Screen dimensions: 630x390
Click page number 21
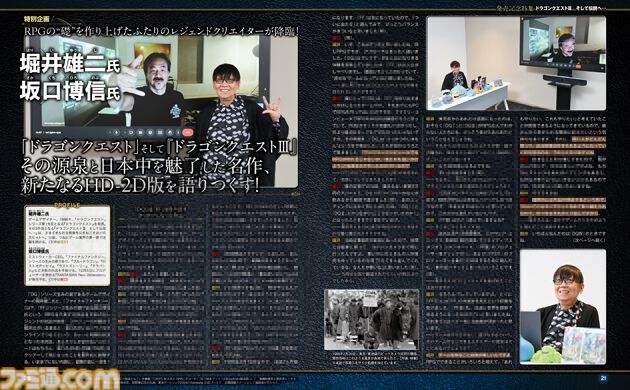[603, 378]
